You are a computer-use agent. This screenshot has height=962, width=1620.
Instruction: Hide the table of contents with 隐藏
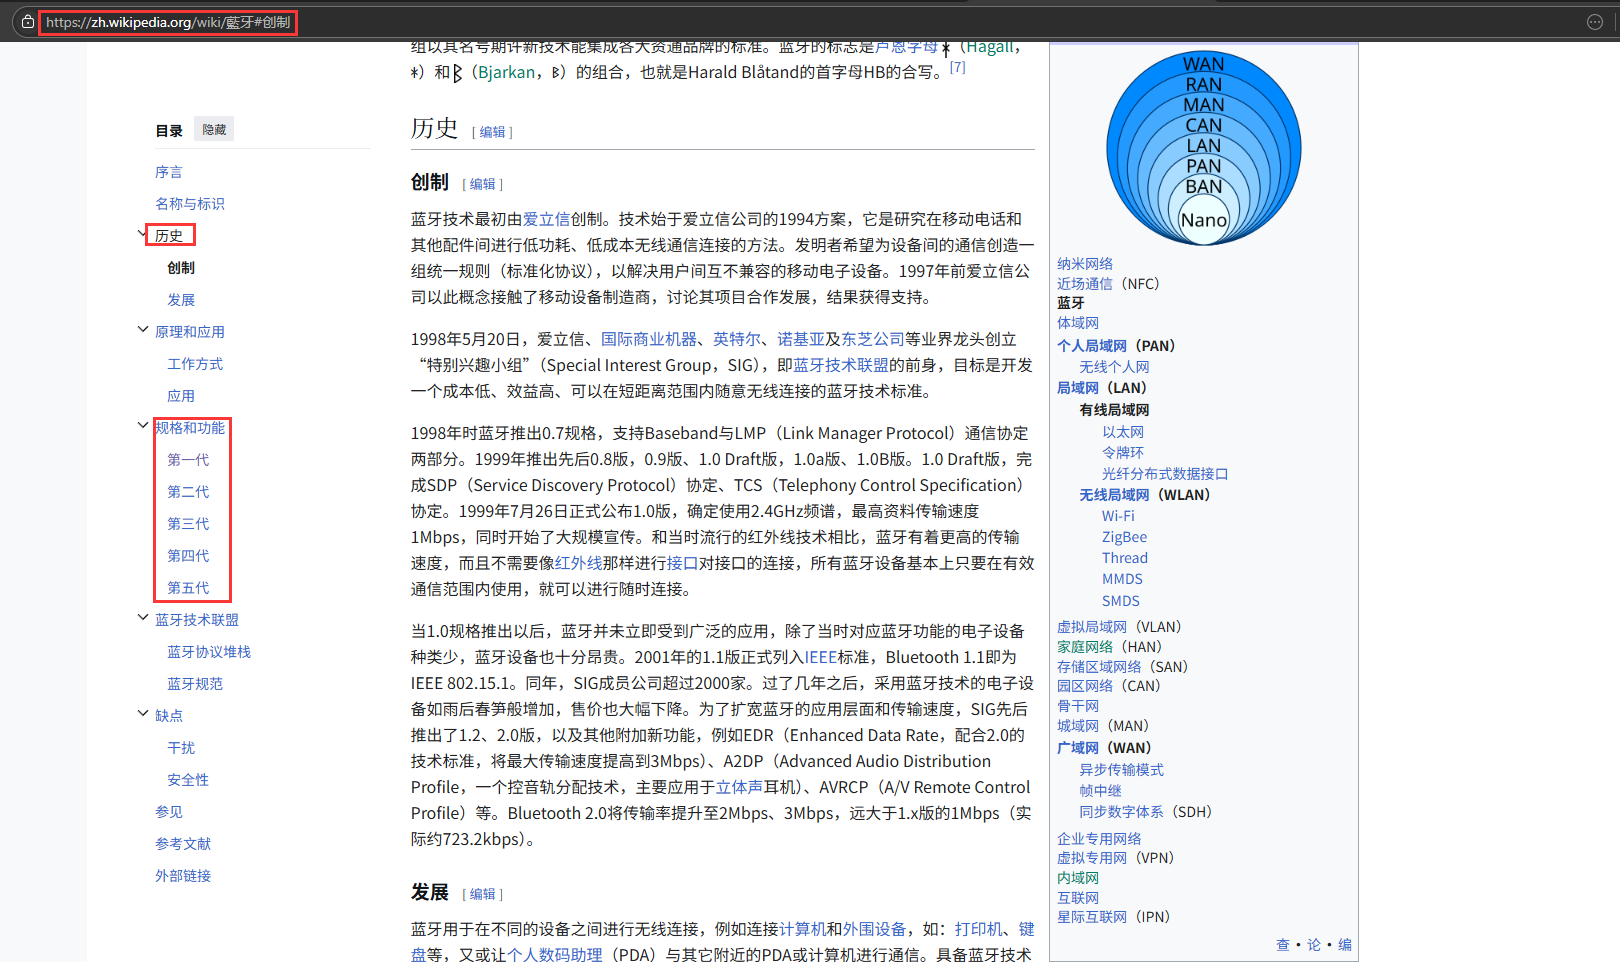click(x=214, y=130)
